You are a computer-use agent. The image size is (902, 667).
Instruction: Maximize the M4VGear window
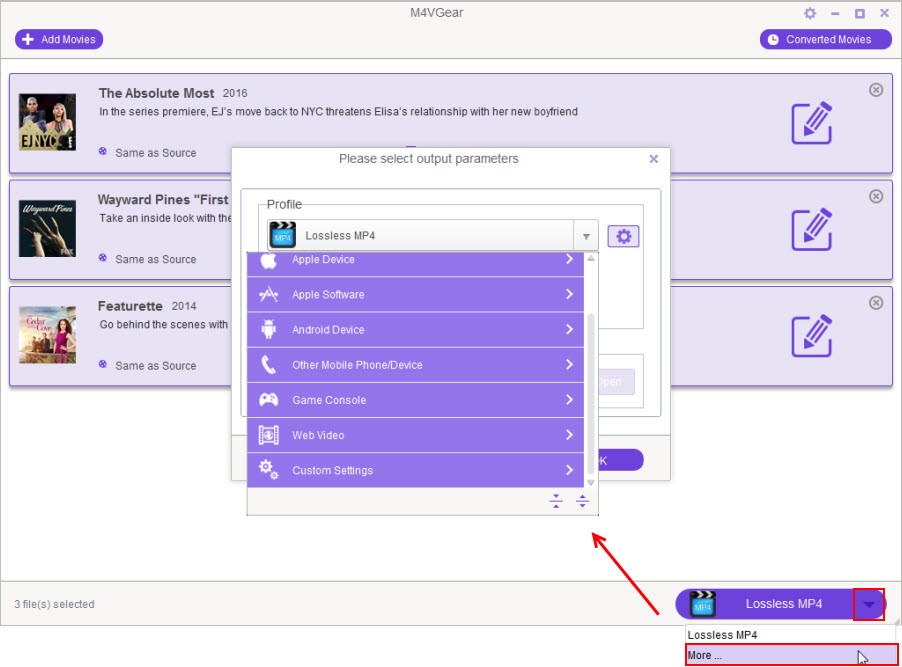tap(859, 13)
